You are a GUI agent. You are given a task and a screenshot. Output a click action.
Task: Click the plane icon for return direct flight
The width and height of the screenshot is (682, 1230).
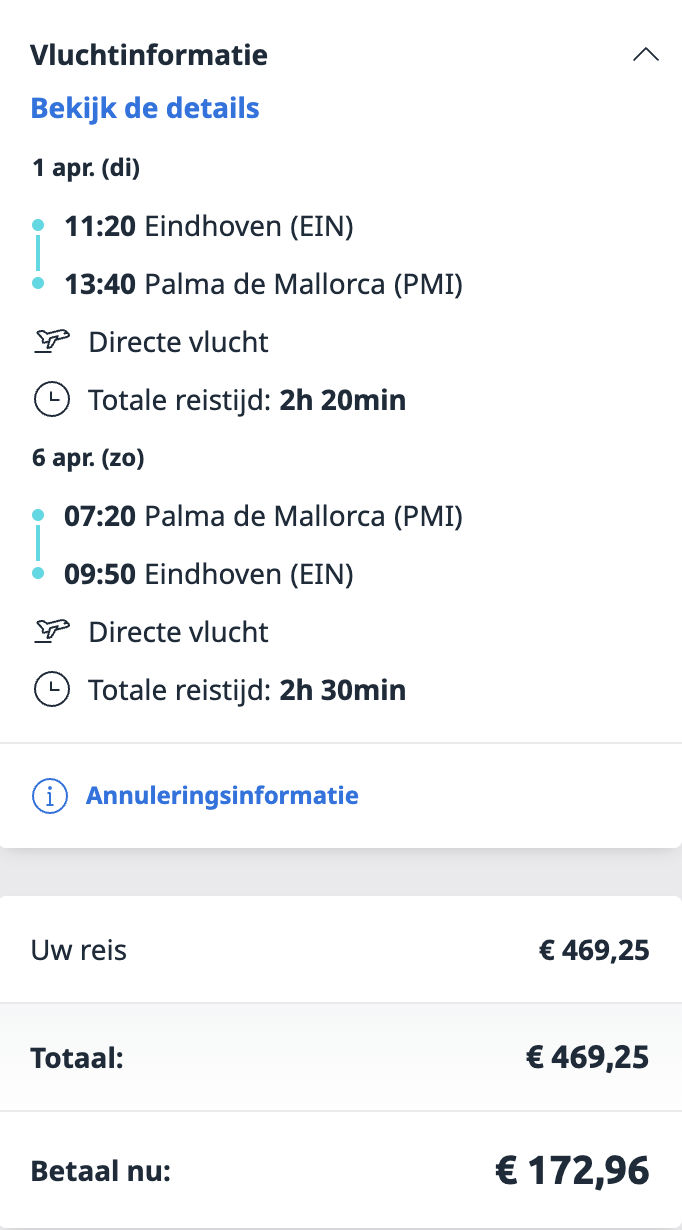point(52,632)
